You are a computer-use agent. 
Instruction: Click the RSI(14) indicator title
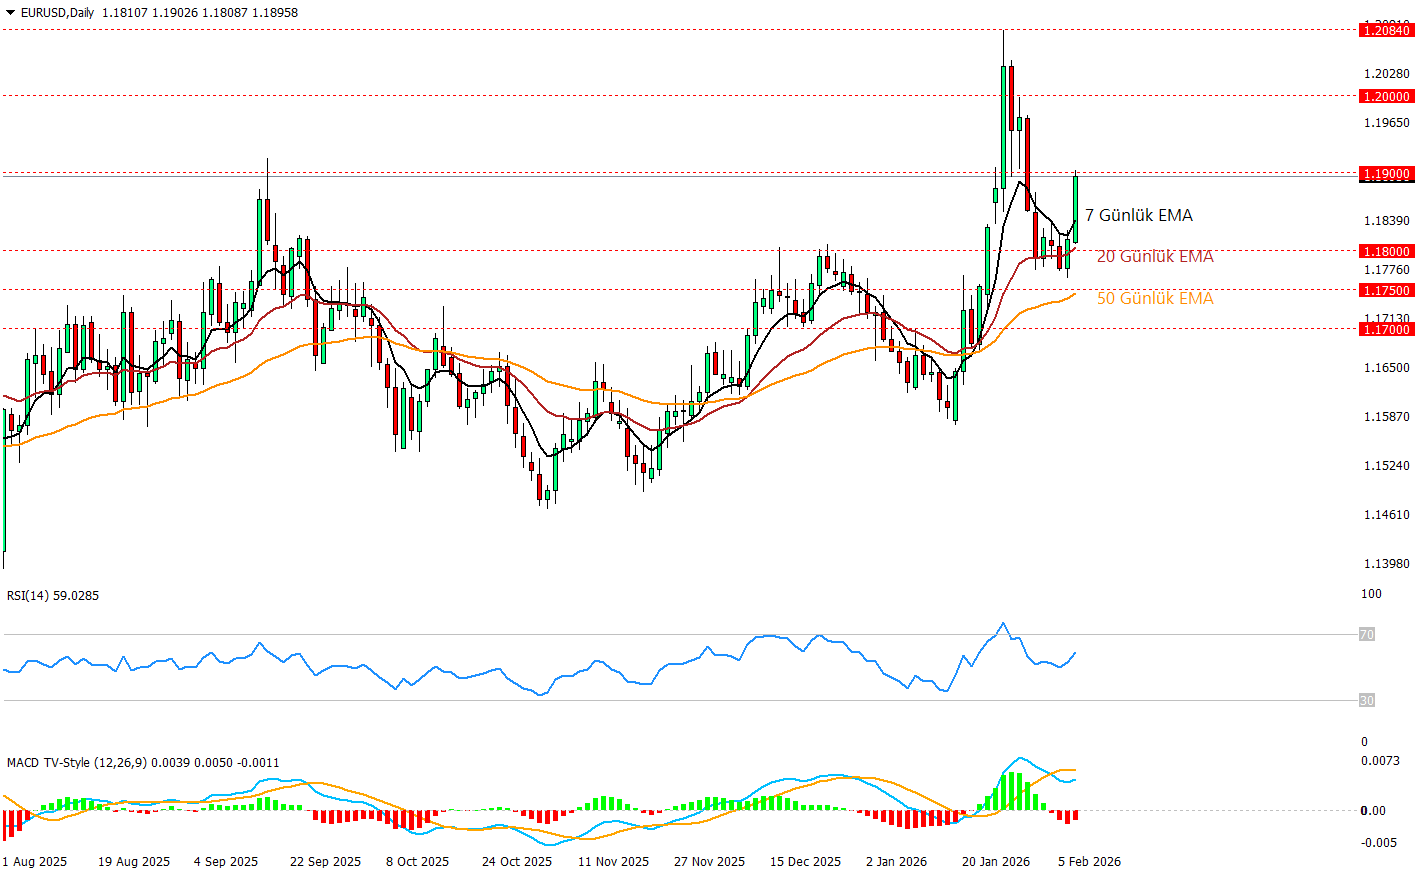click(52, 596)
